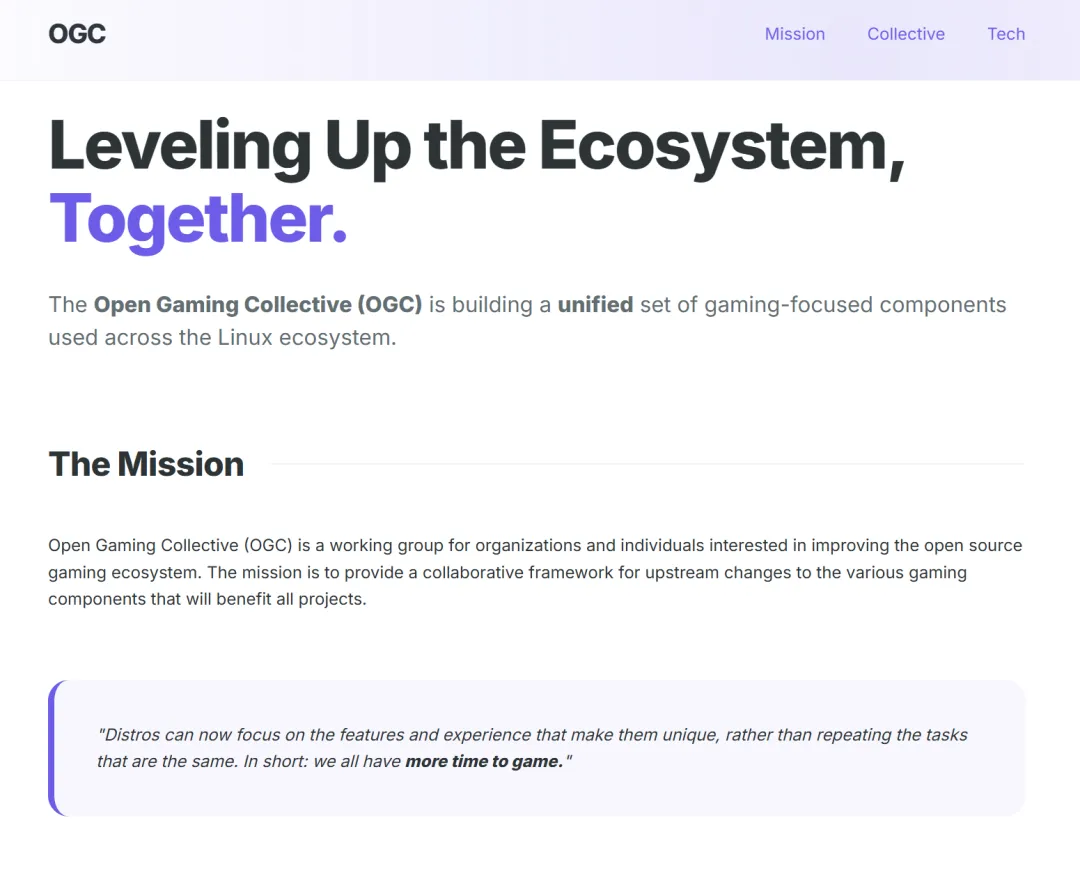
Task: Click 'The Mission' section heading
Action: click(x=146, y=464)
